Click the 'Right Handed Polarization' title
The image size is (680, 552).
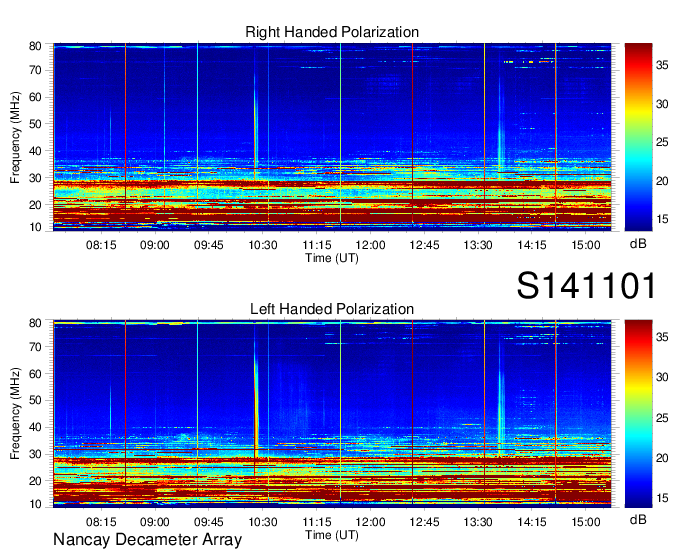(332, 32)
